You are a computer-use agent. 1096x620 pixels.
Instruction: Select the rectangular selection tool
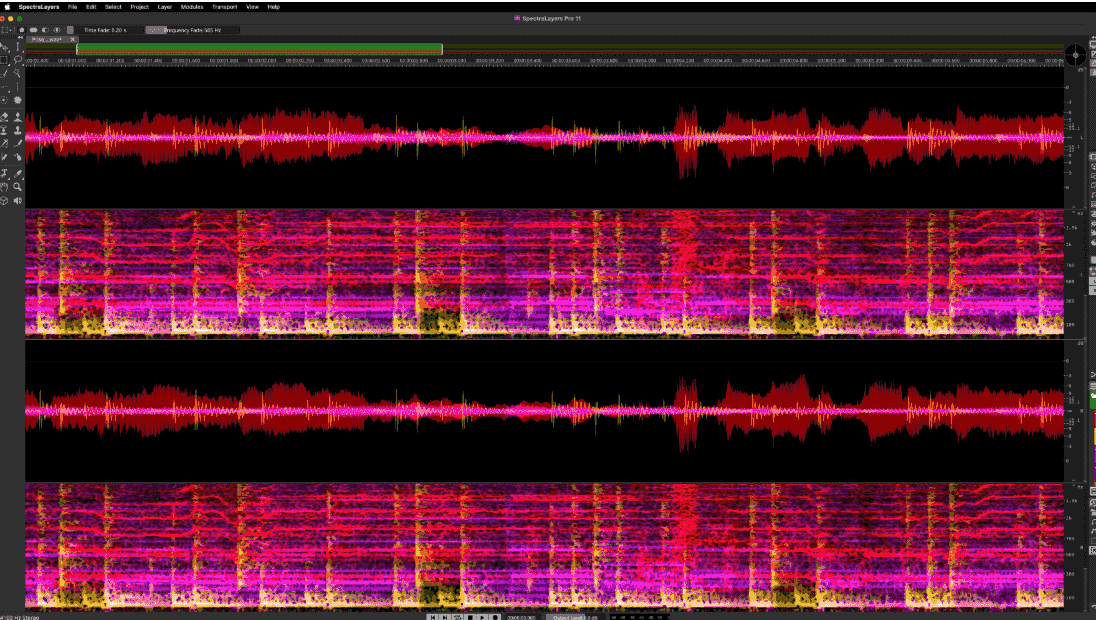coord(5,59)
